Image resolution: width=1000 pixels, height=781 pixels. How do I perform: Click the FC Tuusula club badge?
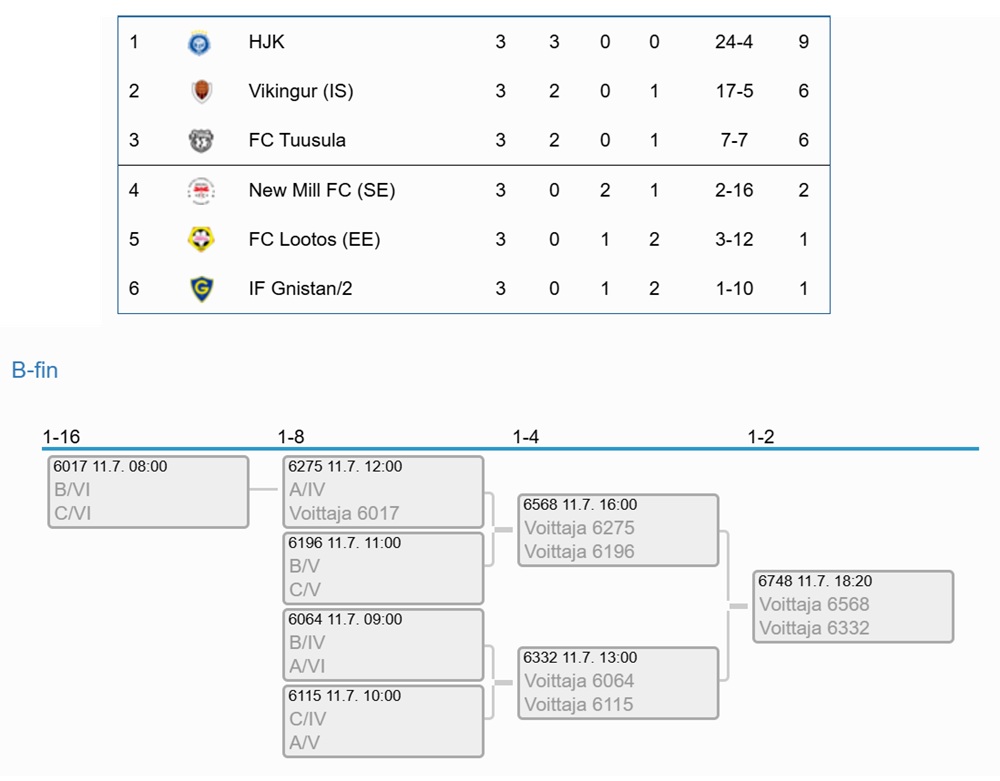pyautogui.click(x=201, y=140)
